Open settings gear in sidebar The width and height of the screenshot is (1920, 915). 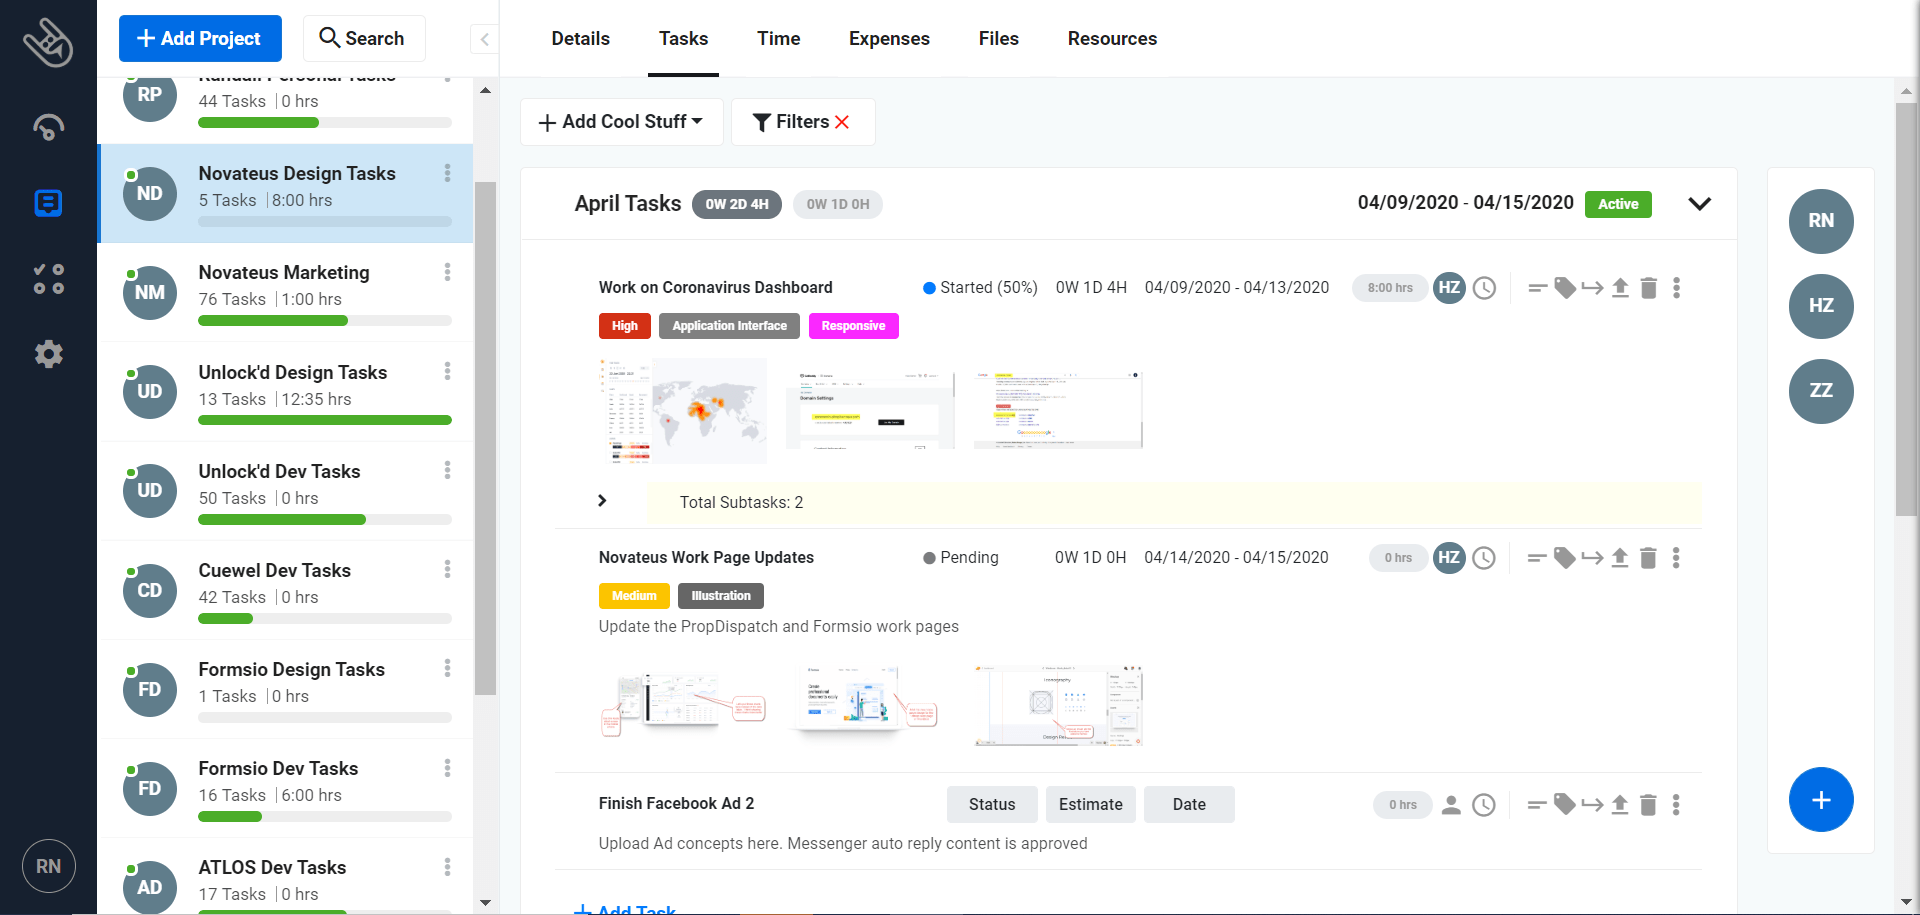tap(48, 354)
